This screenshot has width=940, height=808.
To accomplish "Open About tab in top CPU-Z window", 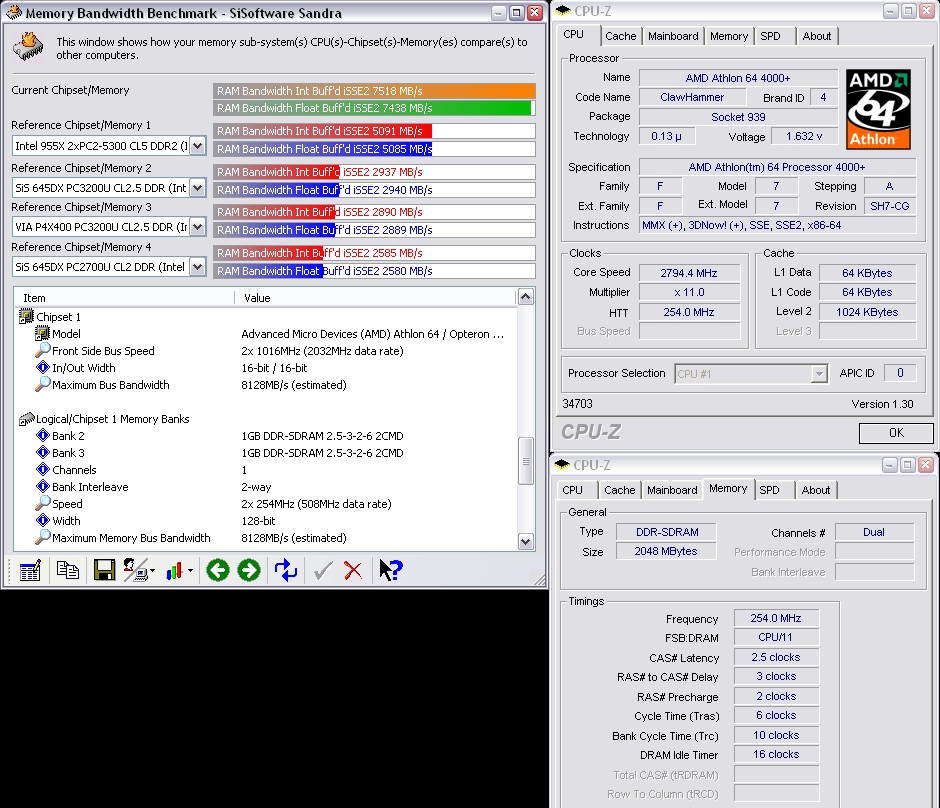I will [x=817, y=36].
